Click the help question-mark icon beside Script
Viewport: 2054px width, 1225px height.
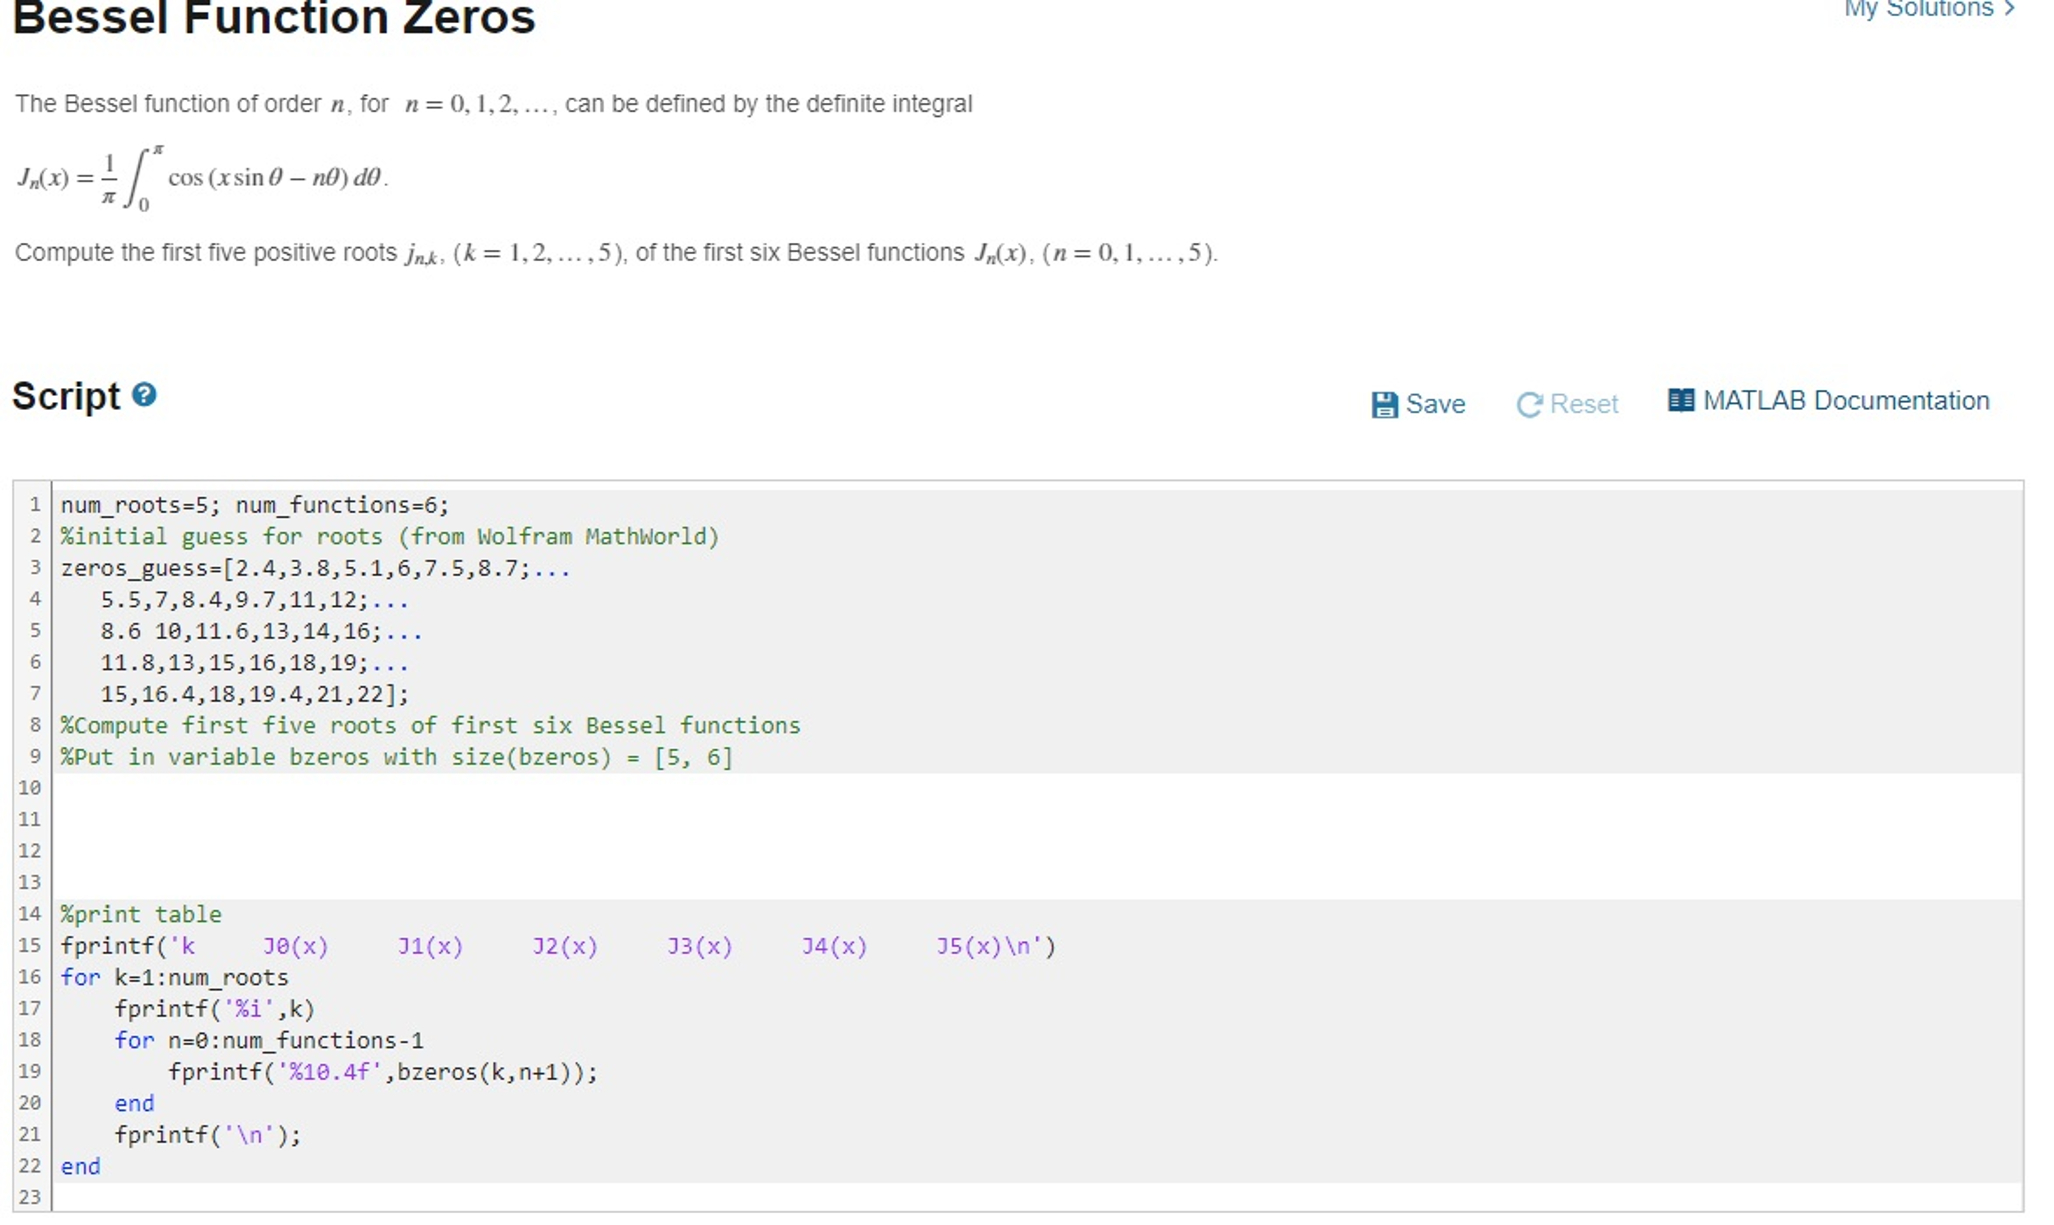click(144, 396)
